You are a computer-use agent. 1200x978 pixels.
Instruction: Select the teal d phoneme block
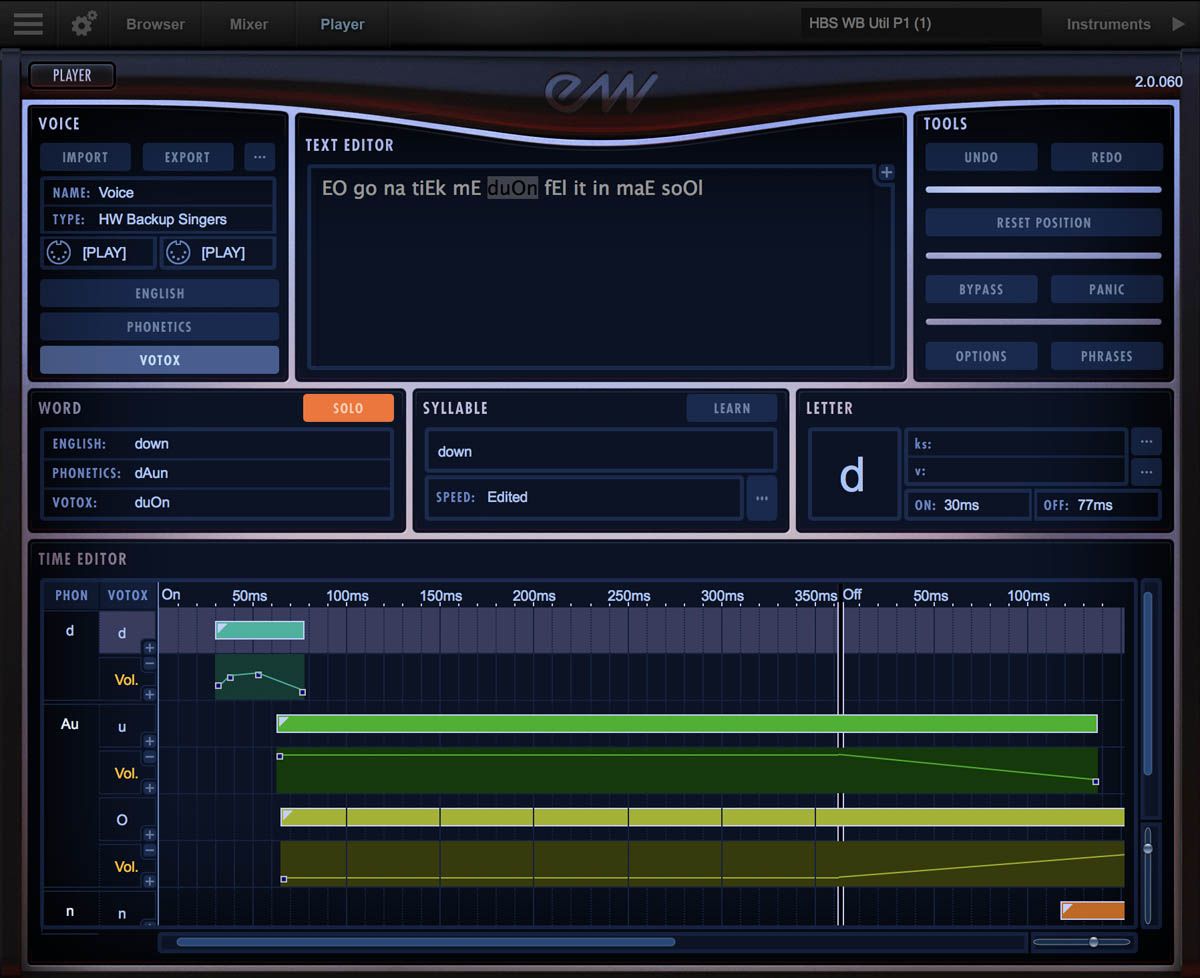pyautogui.click(x=260, y=630)
